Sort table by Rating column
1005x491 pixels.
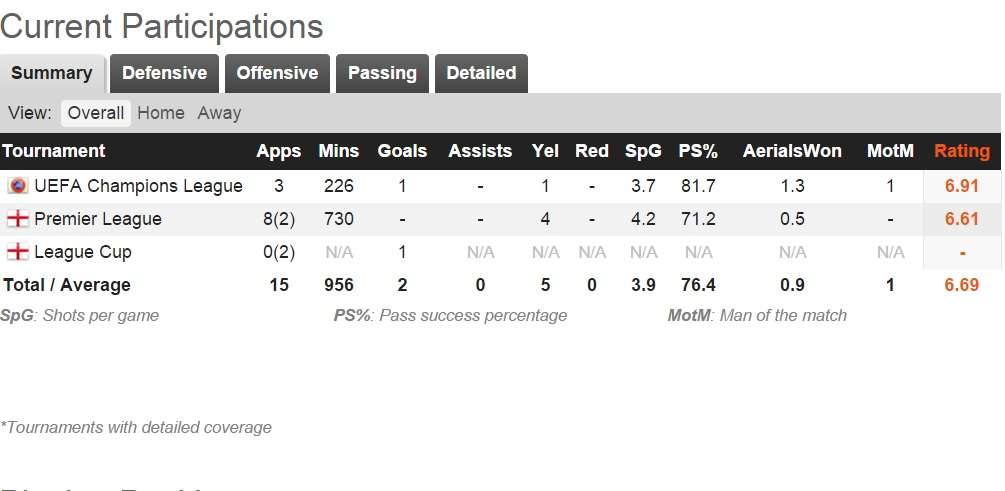(961, 151)
